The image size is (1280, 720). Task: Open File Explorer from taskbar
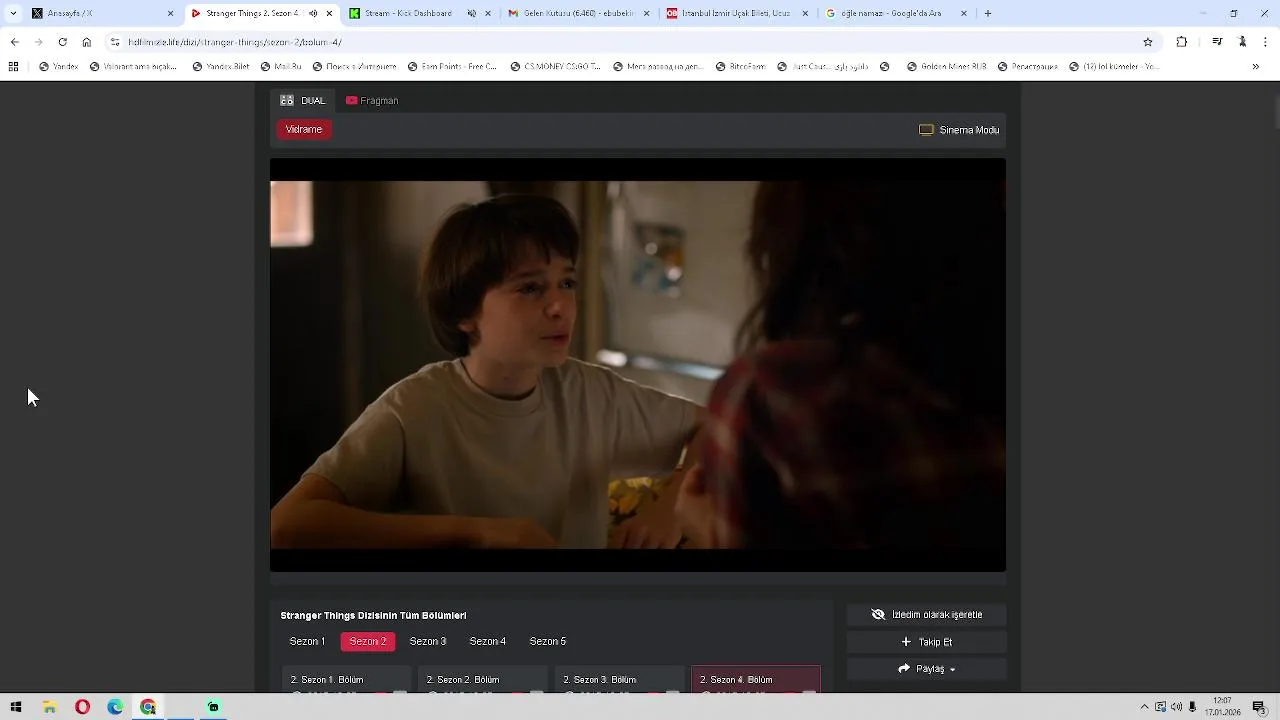(49, 707)
